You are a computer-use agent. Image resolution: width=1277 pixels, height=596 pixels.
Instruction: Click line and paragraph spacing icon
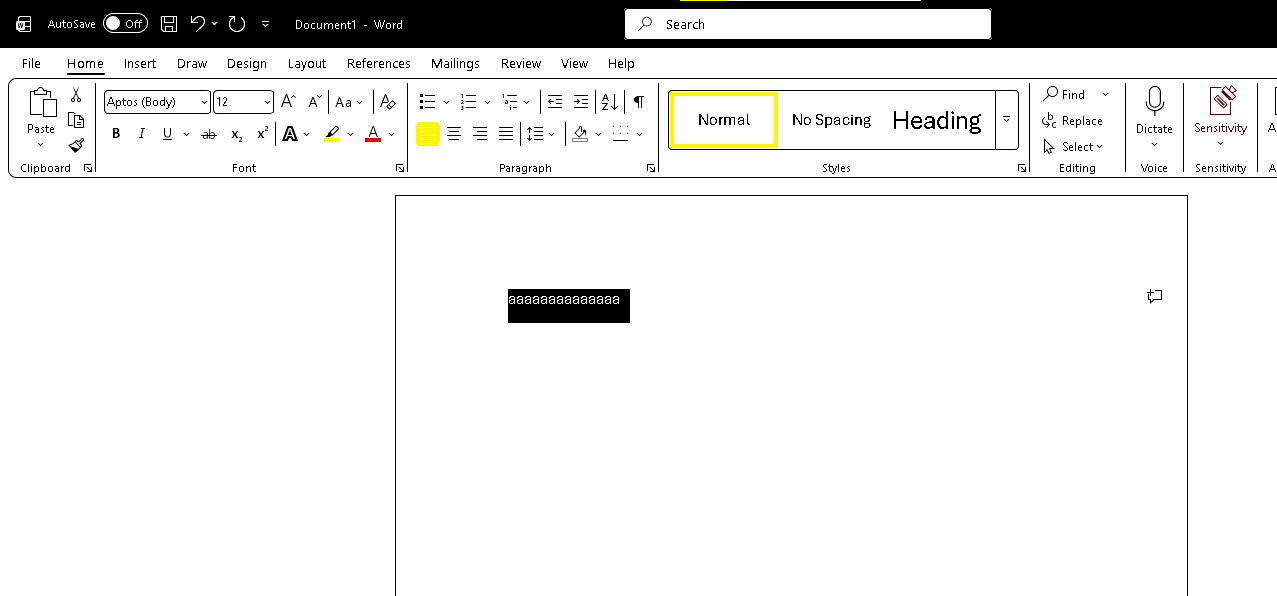535,134
